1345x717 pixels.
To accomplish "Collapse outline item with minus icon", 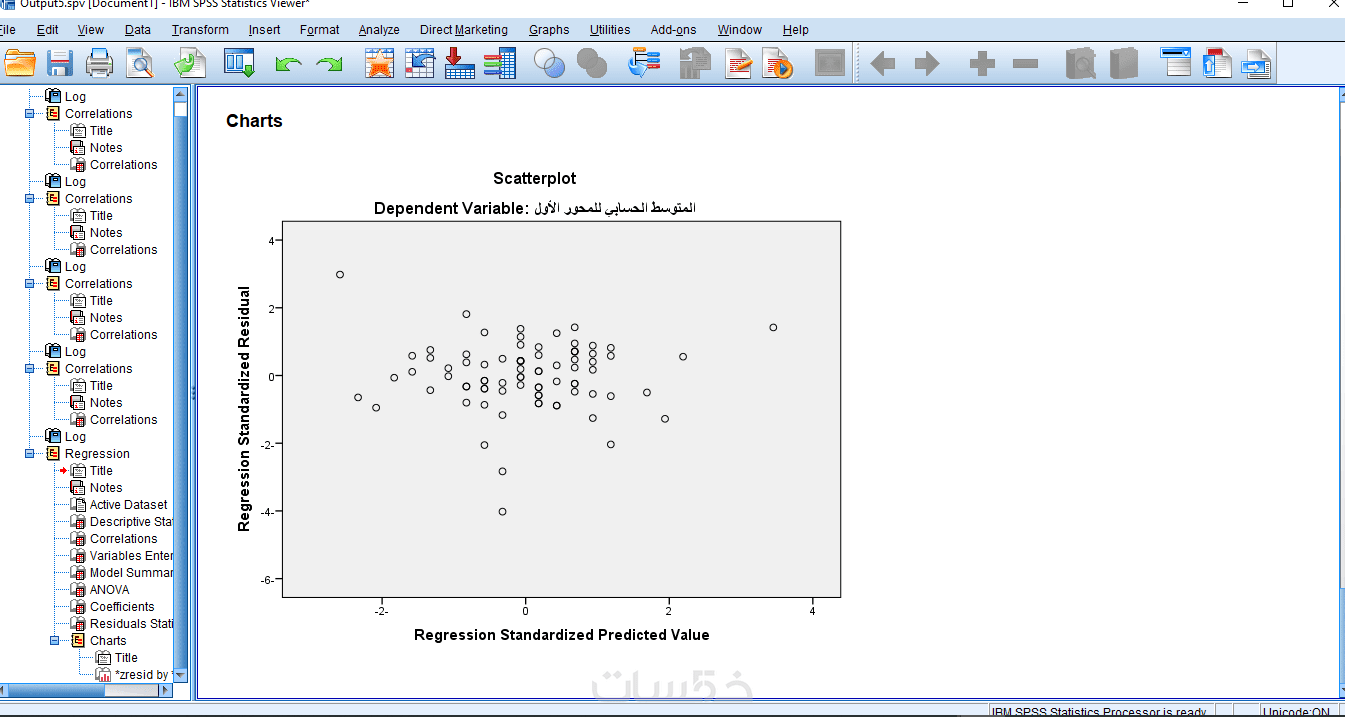I will click(1025, 65).
